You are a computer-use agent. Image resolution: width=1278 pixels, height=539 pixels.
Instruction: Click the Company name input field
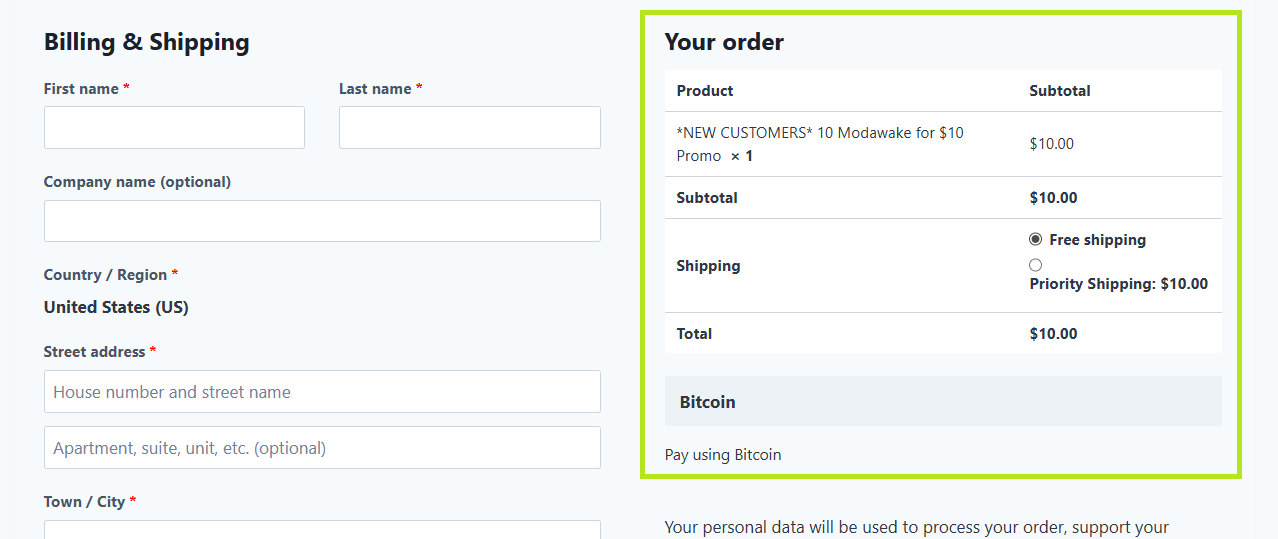[322, 221]
